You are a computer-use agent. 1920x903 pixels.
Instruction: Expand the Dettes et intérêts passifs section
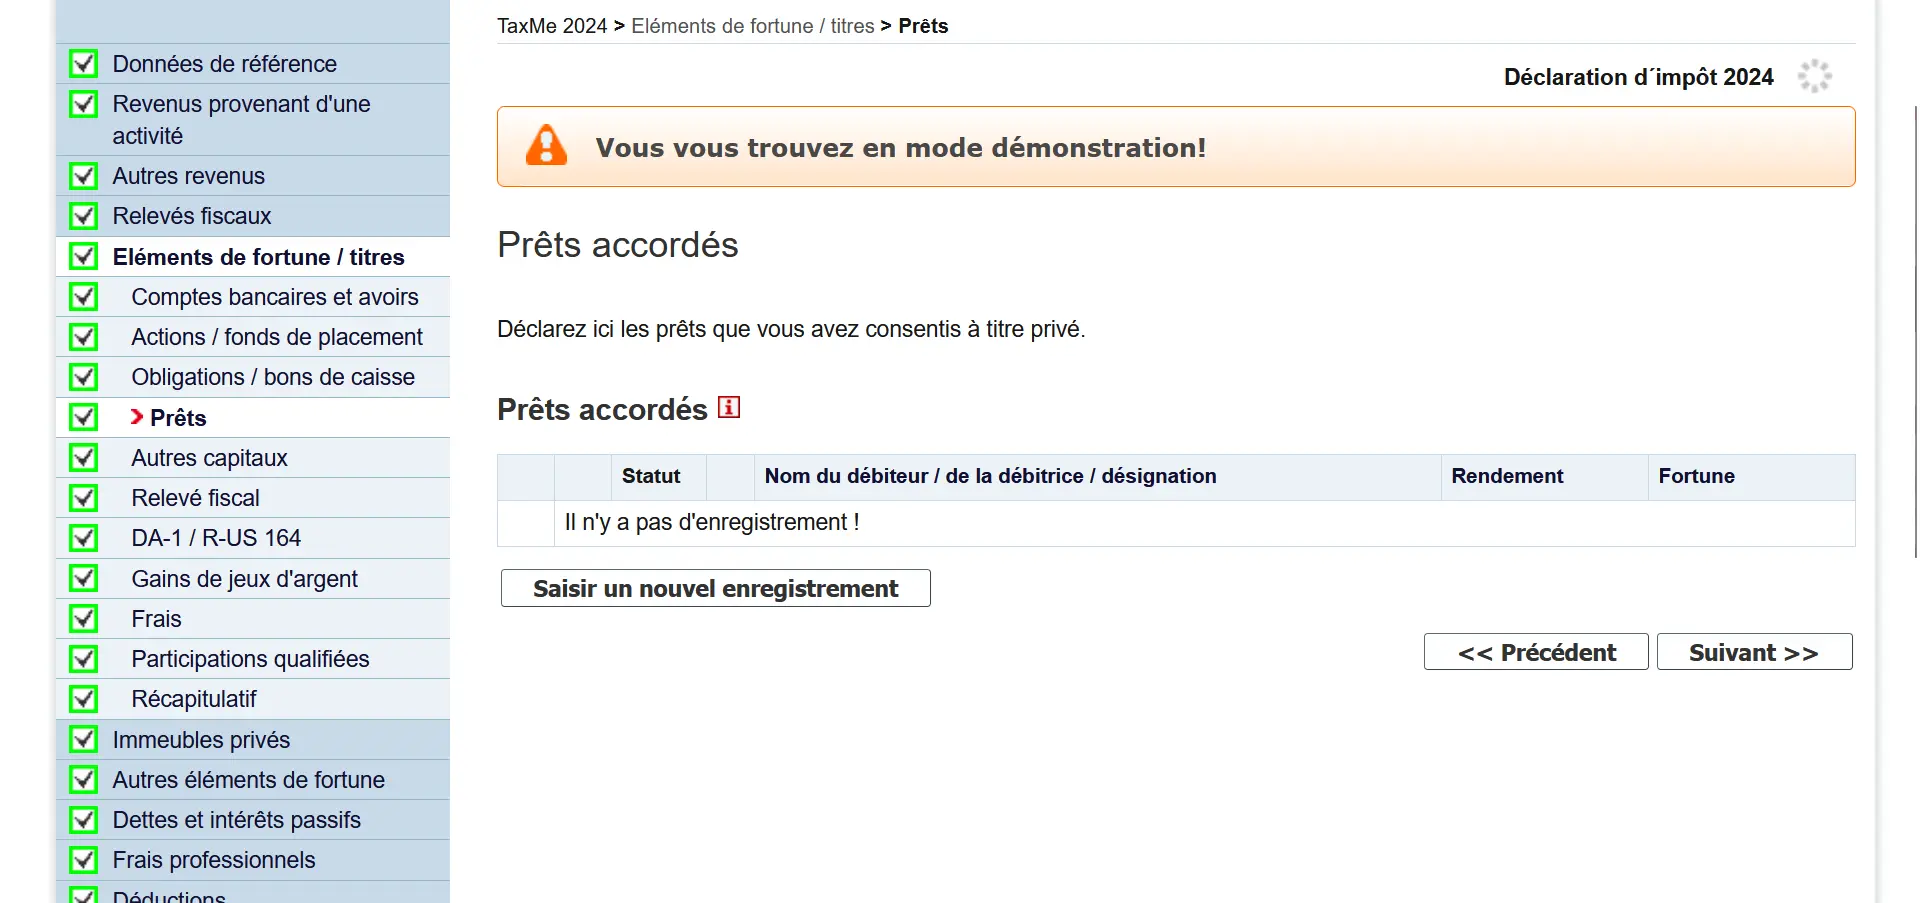[x=236, y=820]
